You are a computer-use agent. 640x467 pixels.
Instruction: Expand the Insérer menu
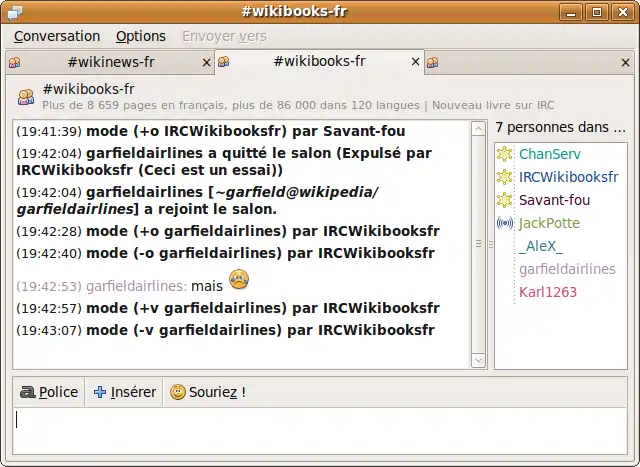[x=124, y=392]
